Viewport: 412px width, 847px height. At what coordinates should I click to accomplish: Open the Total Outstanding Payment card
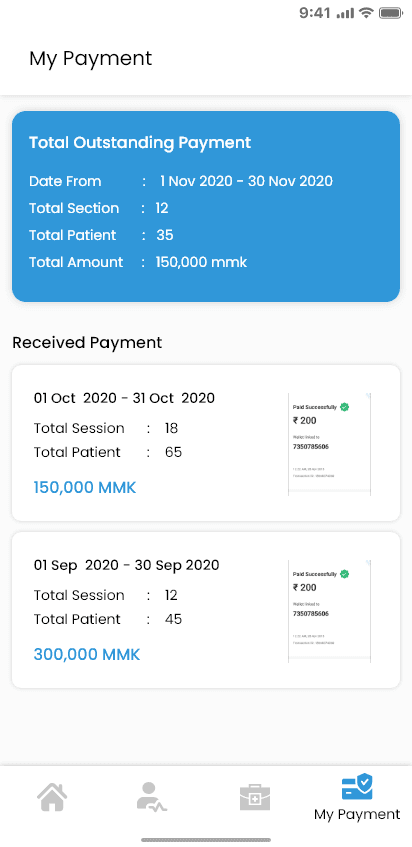coord(206,206)
